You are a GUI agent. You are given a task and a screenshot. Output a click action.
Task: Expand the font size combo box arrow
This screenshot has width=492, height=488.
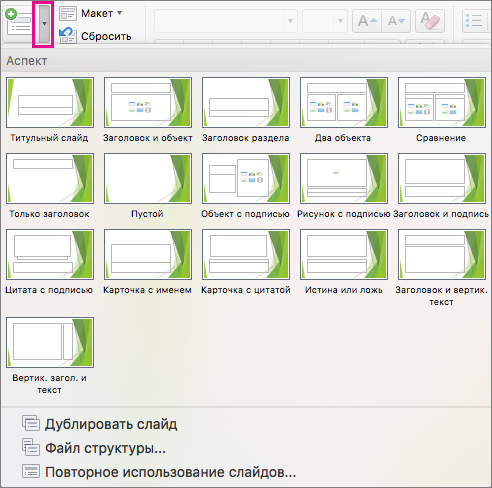pos(340,21)
